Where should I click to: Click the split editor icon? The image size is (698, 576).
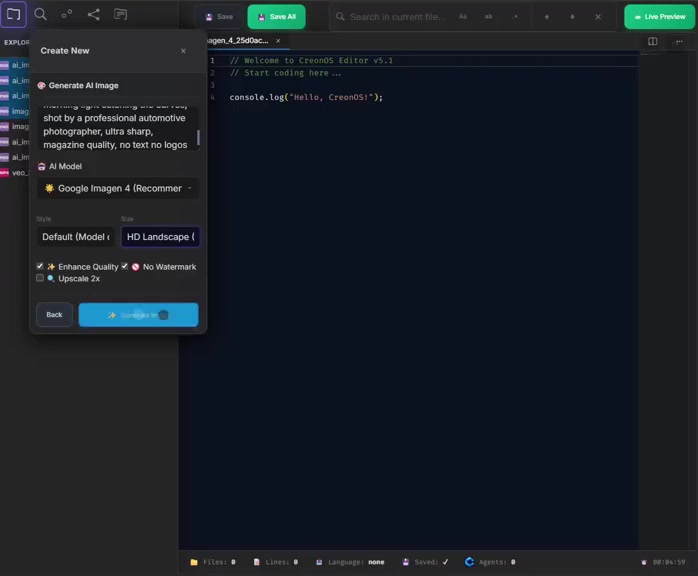[652, 41]
